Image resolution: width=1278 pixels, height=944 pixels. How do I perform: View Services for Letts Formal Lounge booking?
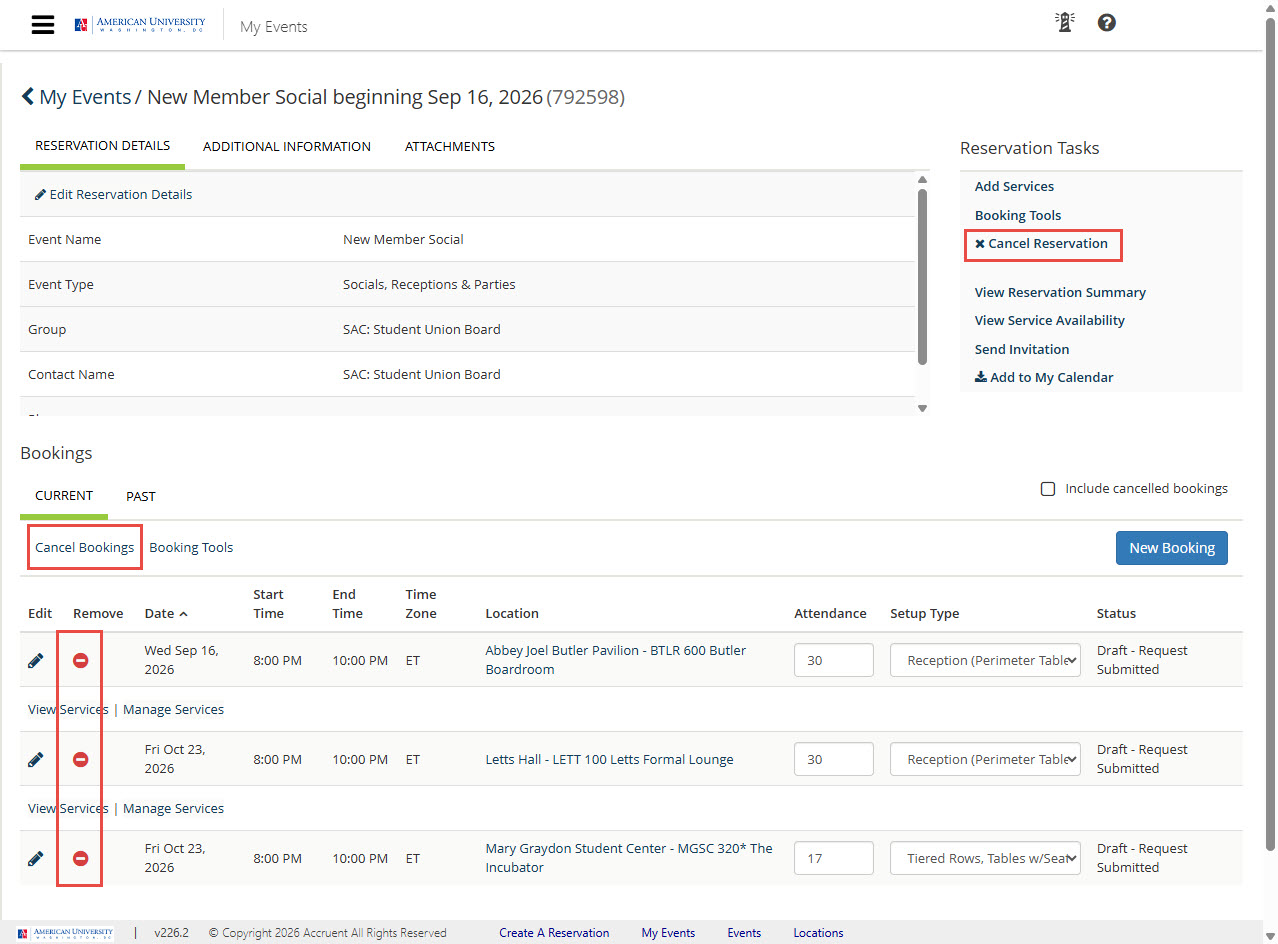(x=68, y=809)
